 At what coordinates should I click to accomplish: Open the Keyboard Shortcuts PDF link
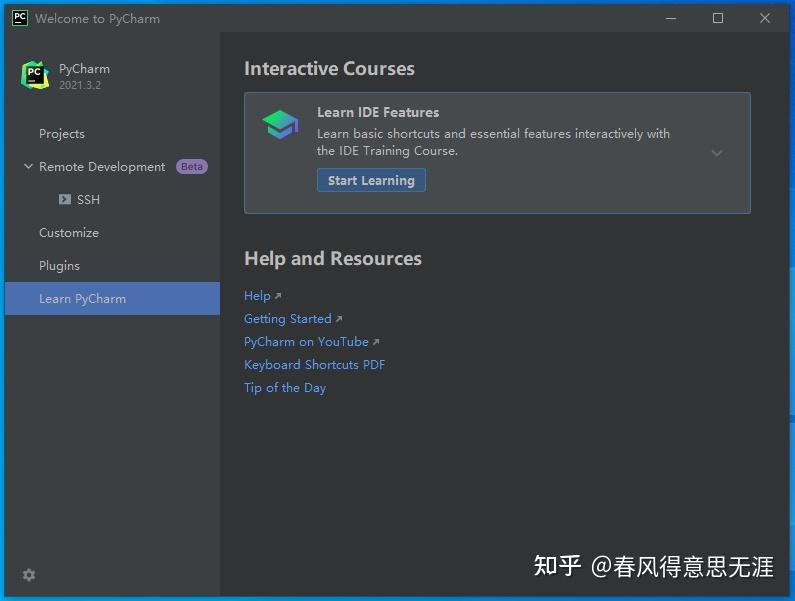point(314,365)
